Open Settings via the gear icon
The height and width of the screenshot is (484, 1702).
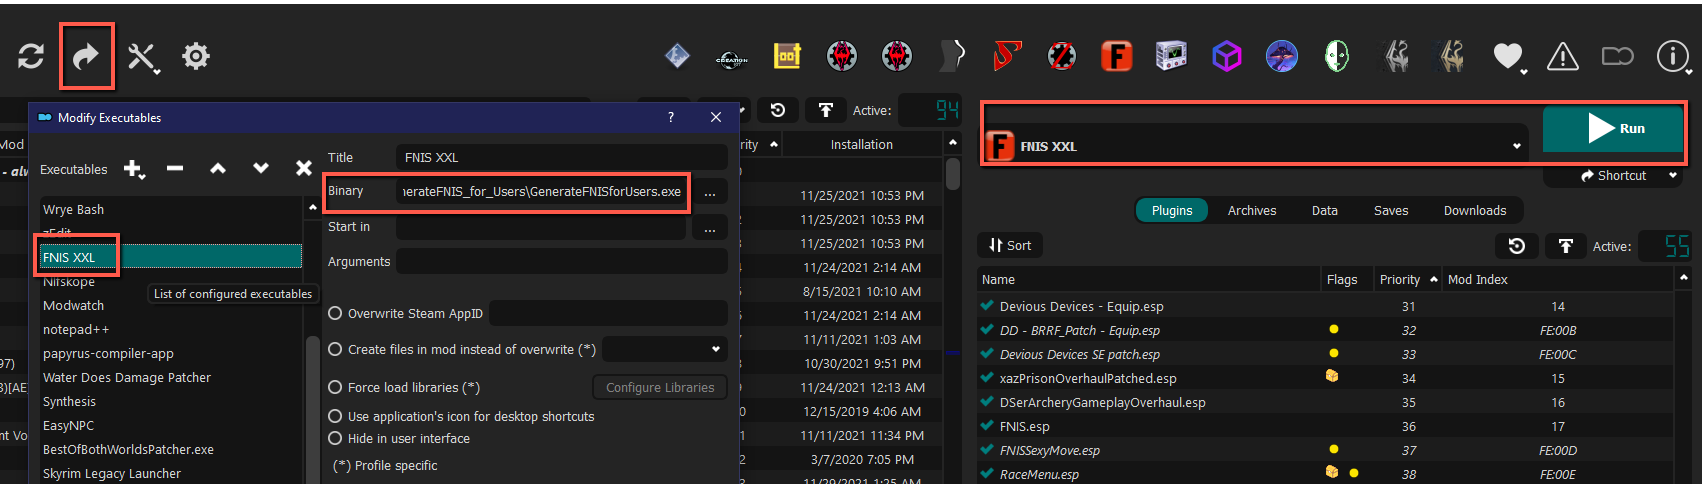(196, 56)
